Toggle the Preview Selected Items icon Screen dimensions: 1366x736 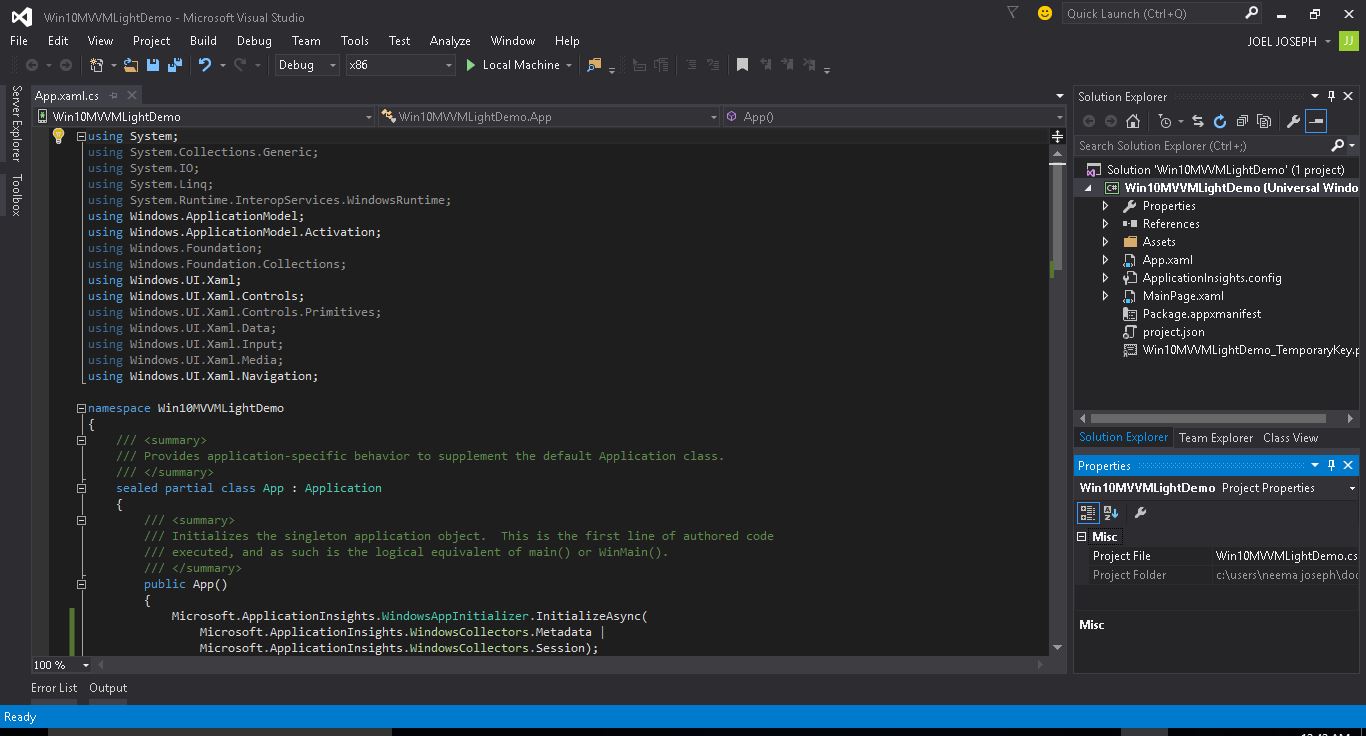click(x=1316, y=121)
